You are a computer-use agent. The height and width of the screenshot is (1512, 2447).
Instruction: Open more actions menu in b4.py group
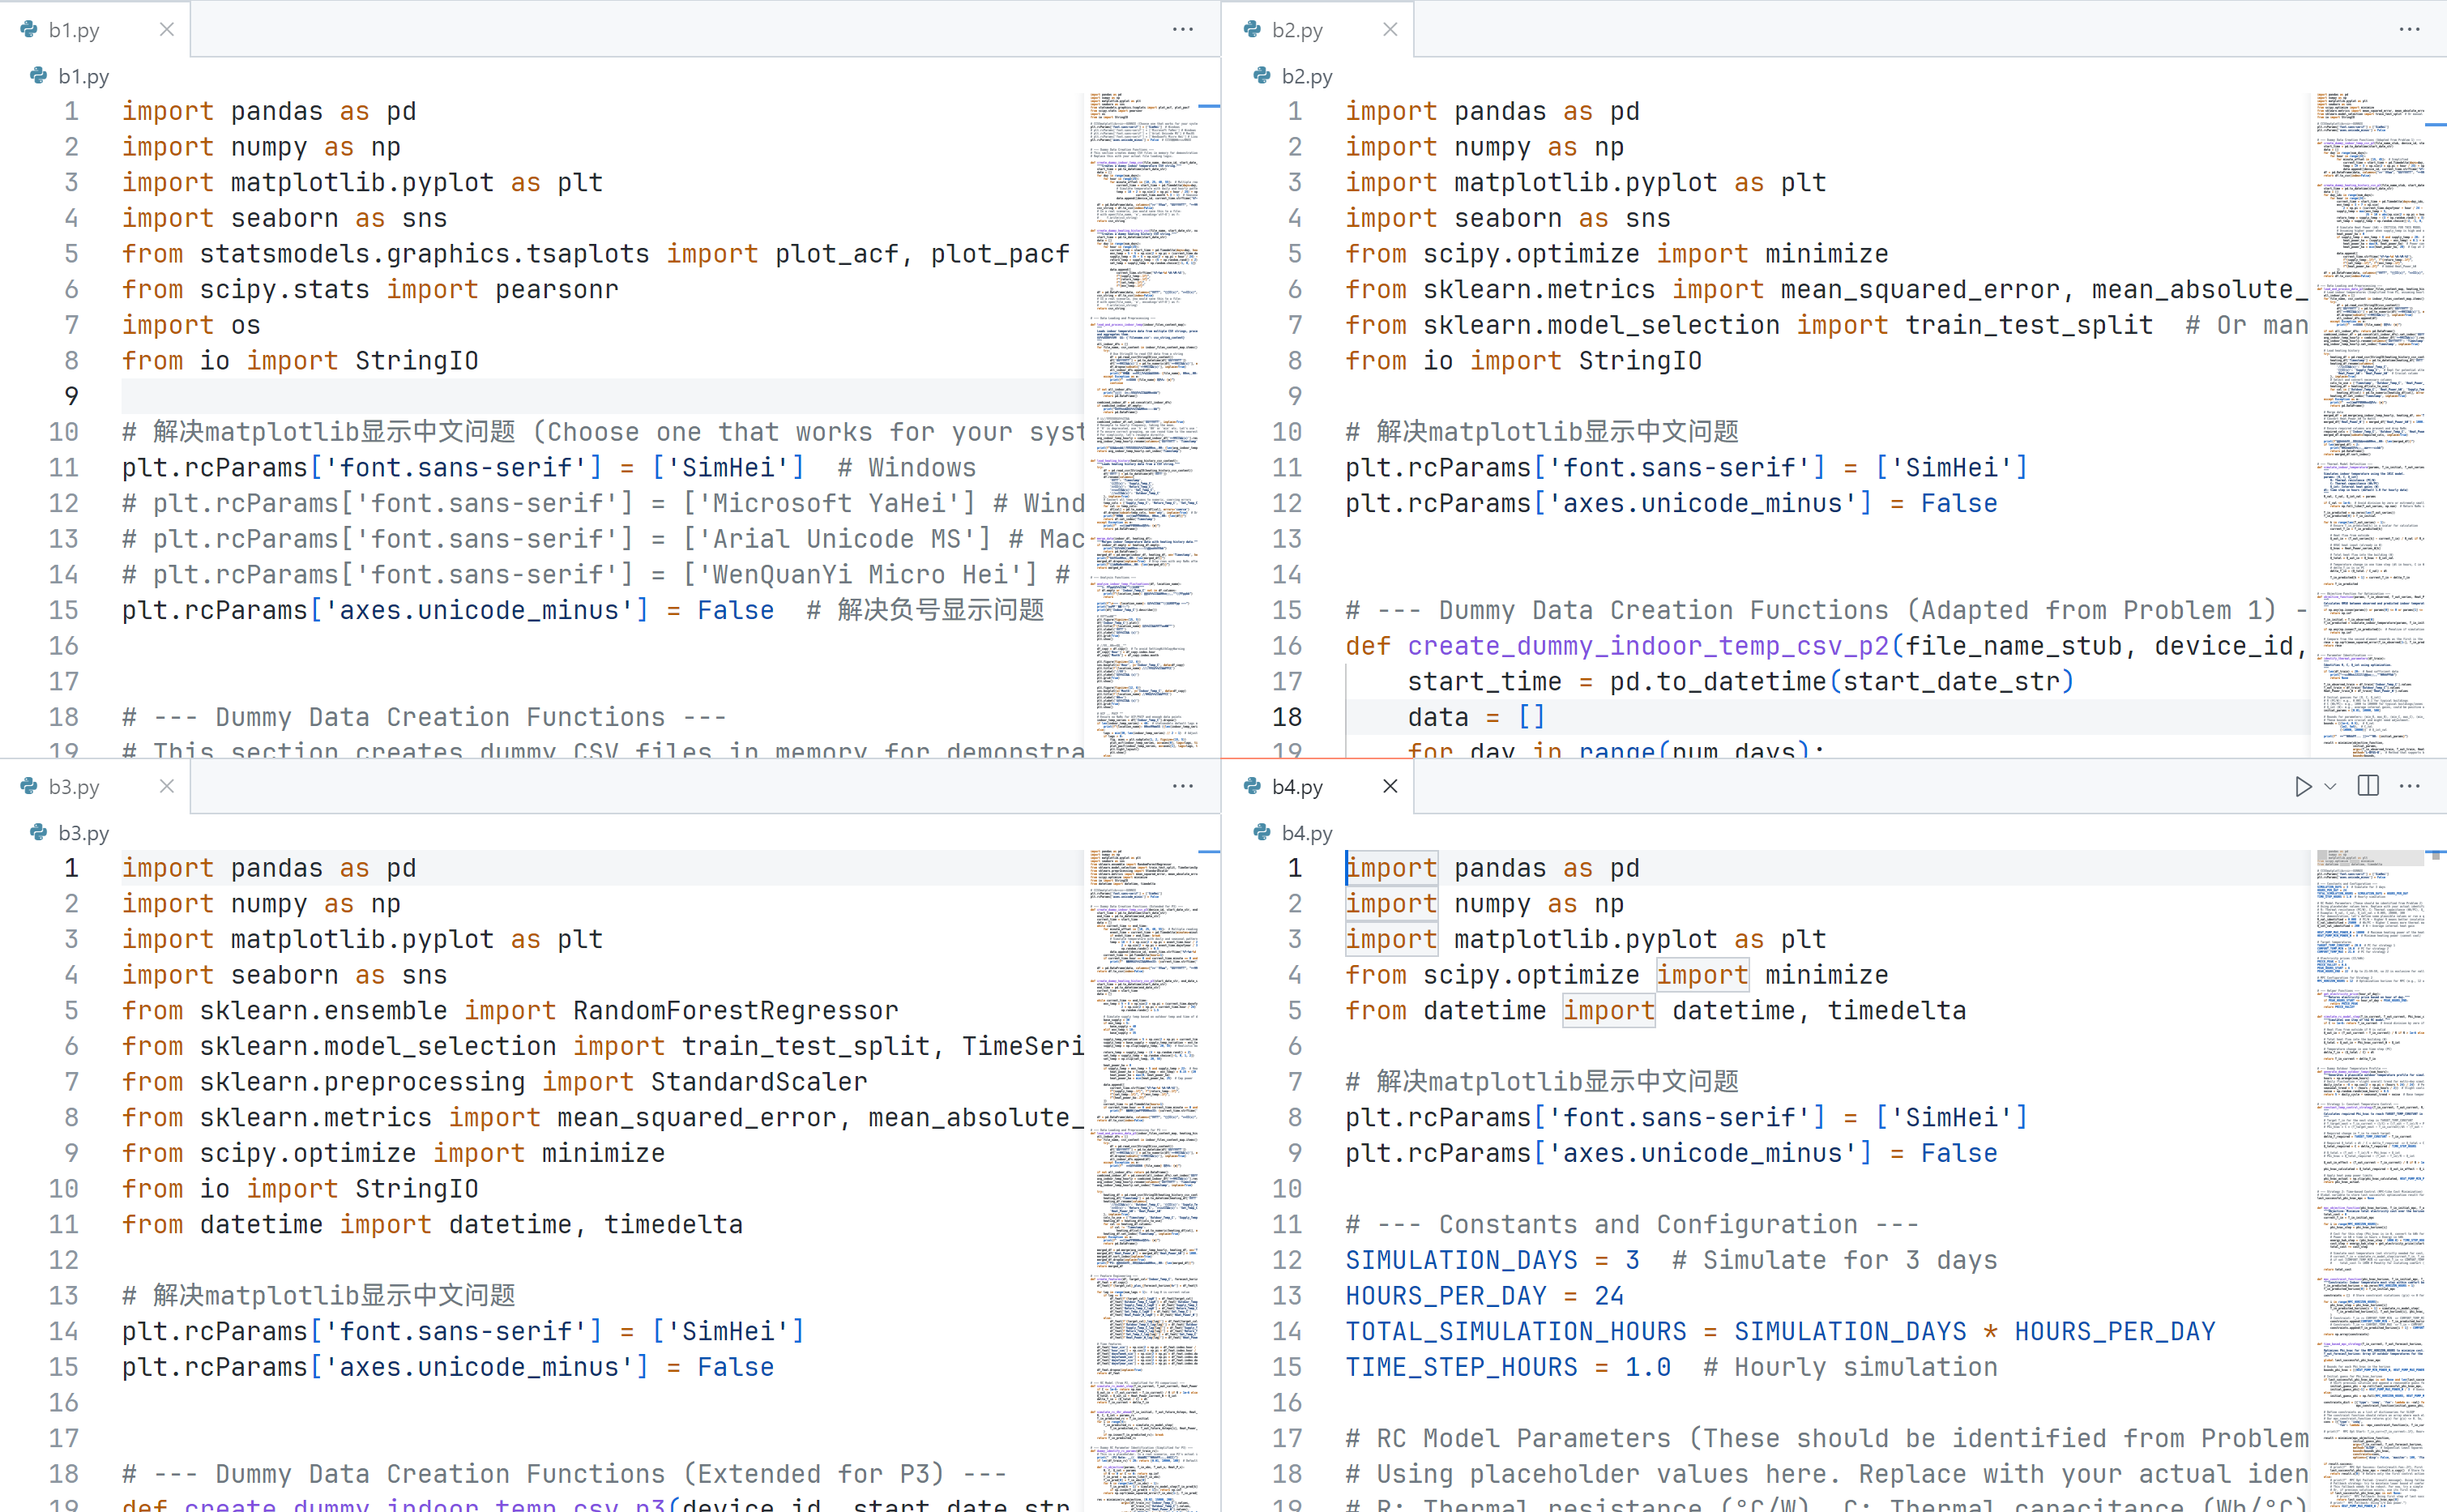coord(2410,786)
